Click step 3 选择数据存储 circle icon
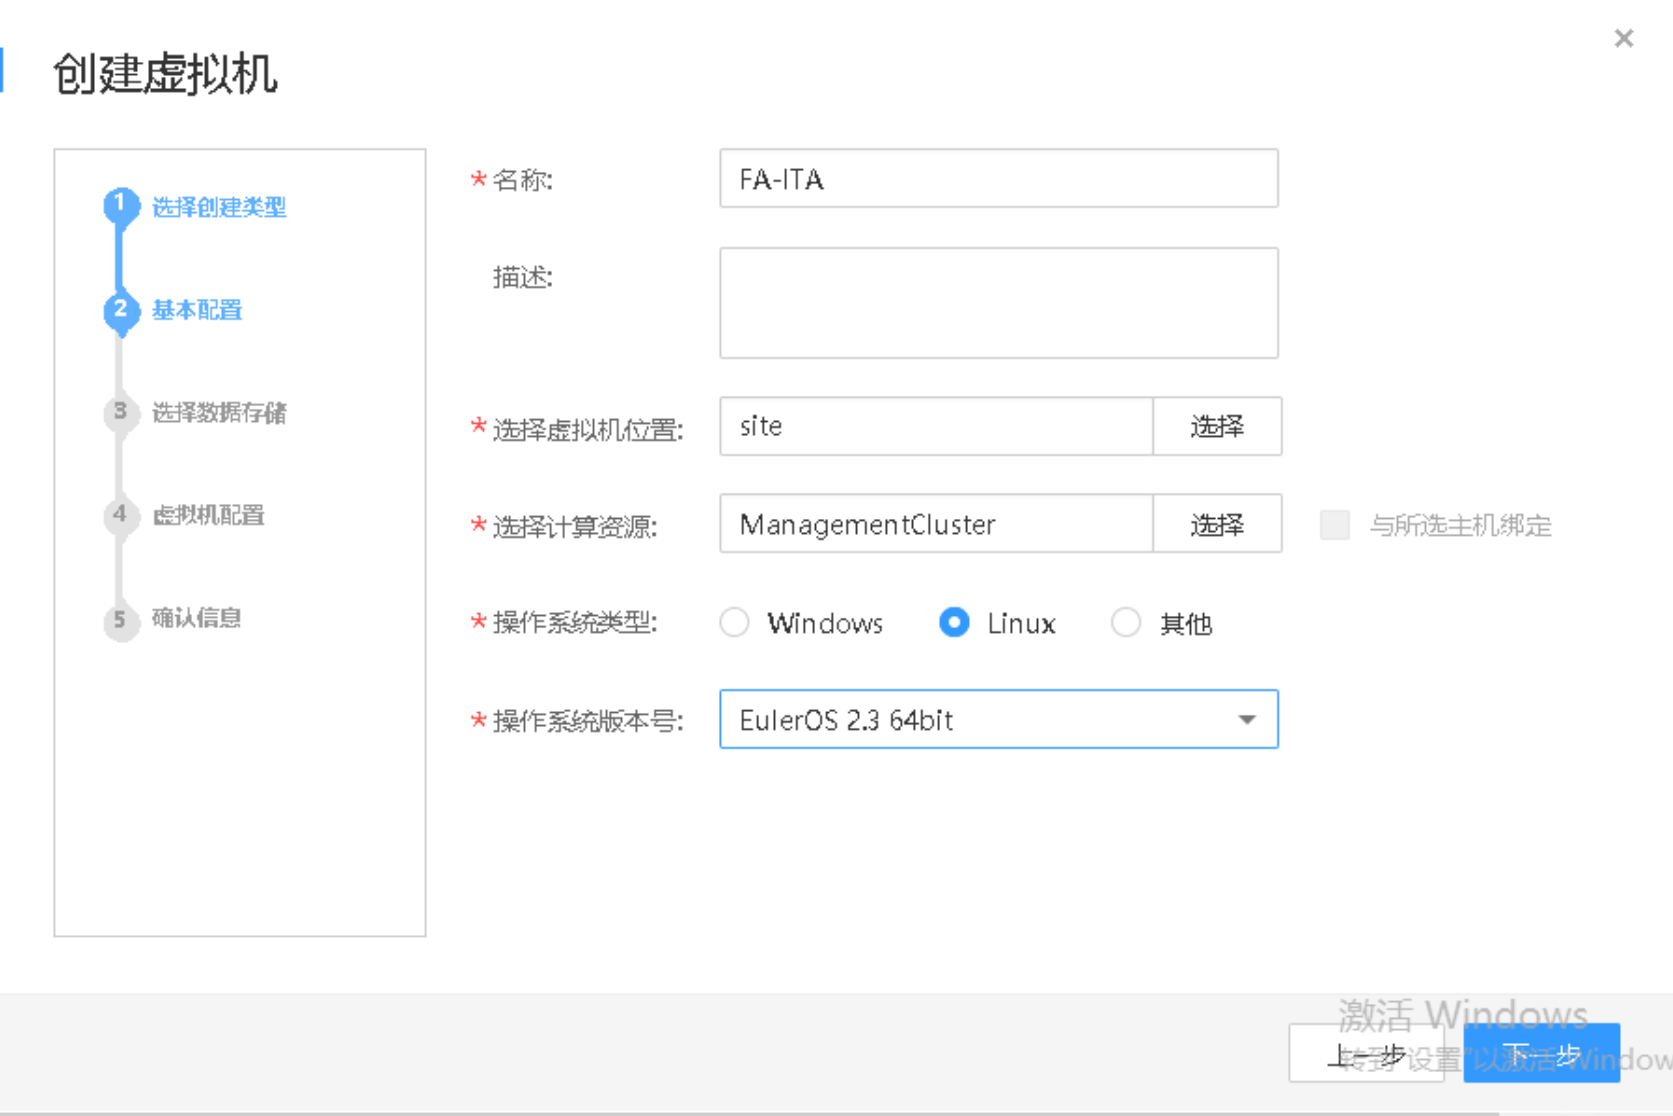This screenshot has width=1673, height=1116. tap(121, 414)
